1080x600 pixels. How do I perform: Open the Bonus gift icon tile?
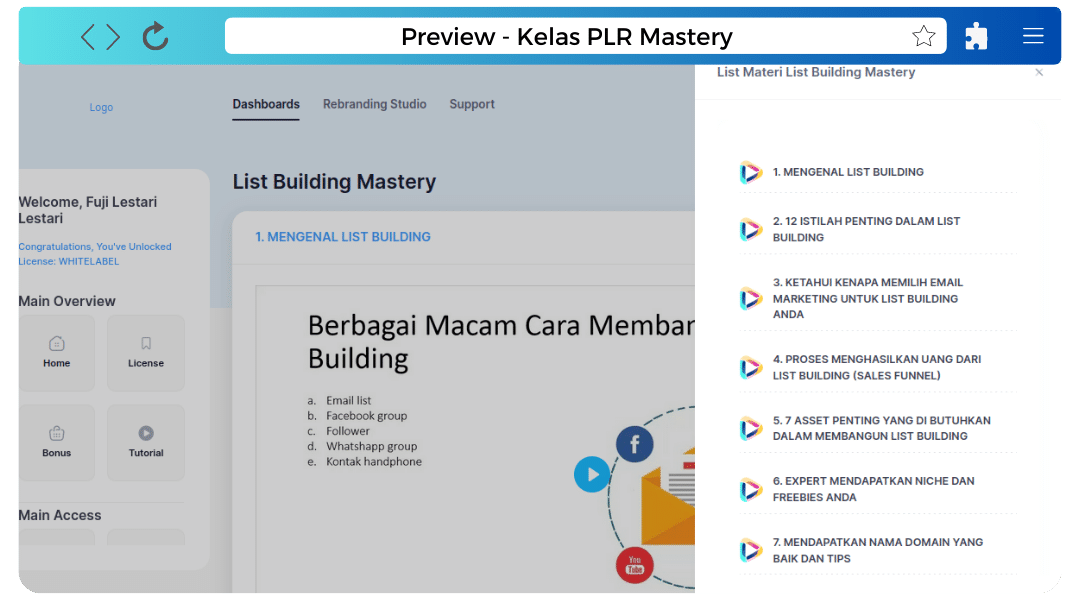coord(56,442)
